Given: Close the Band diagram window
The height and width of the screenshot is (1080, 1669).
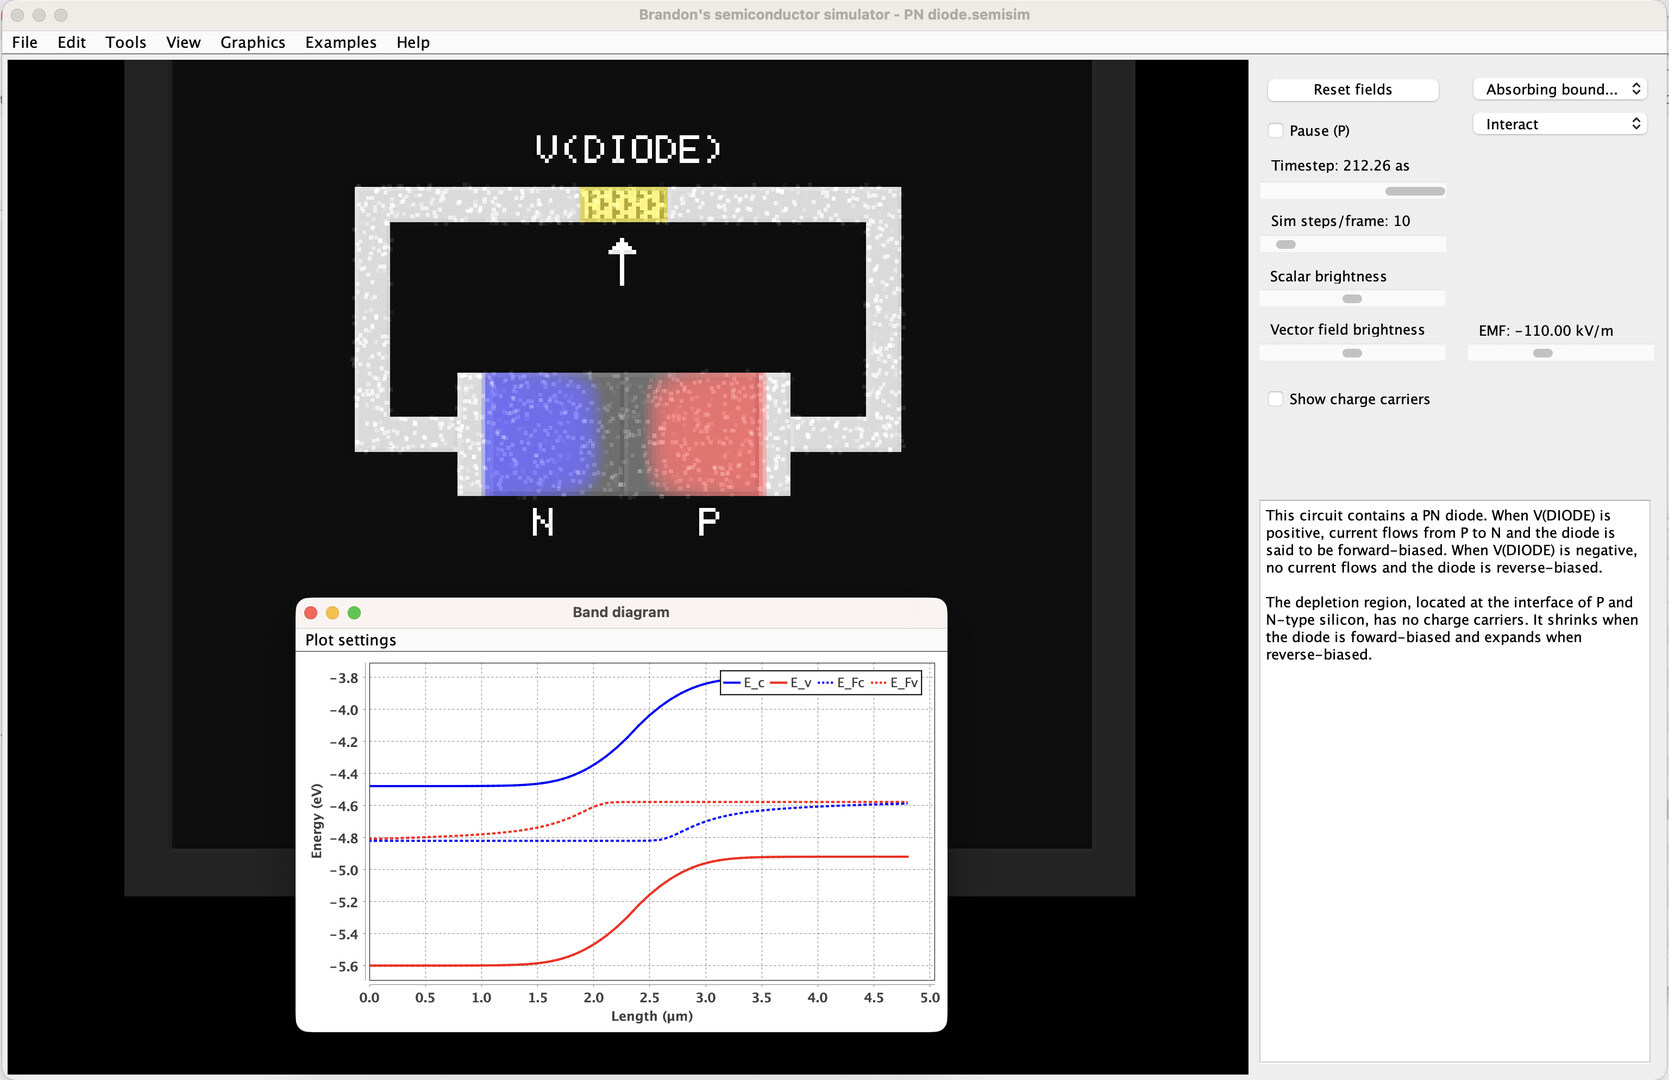Looking at the screenshot, I should click(311, 612).
